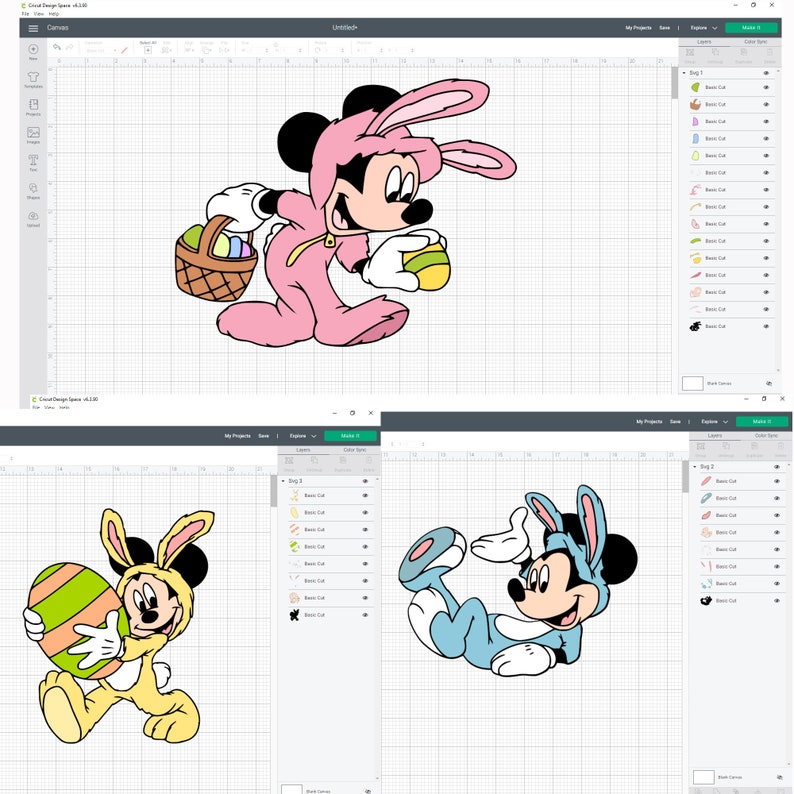The width and height of the screenshot is (794, 794).
Task: Select the brown basket layer thumbnail
Action: 695,104
